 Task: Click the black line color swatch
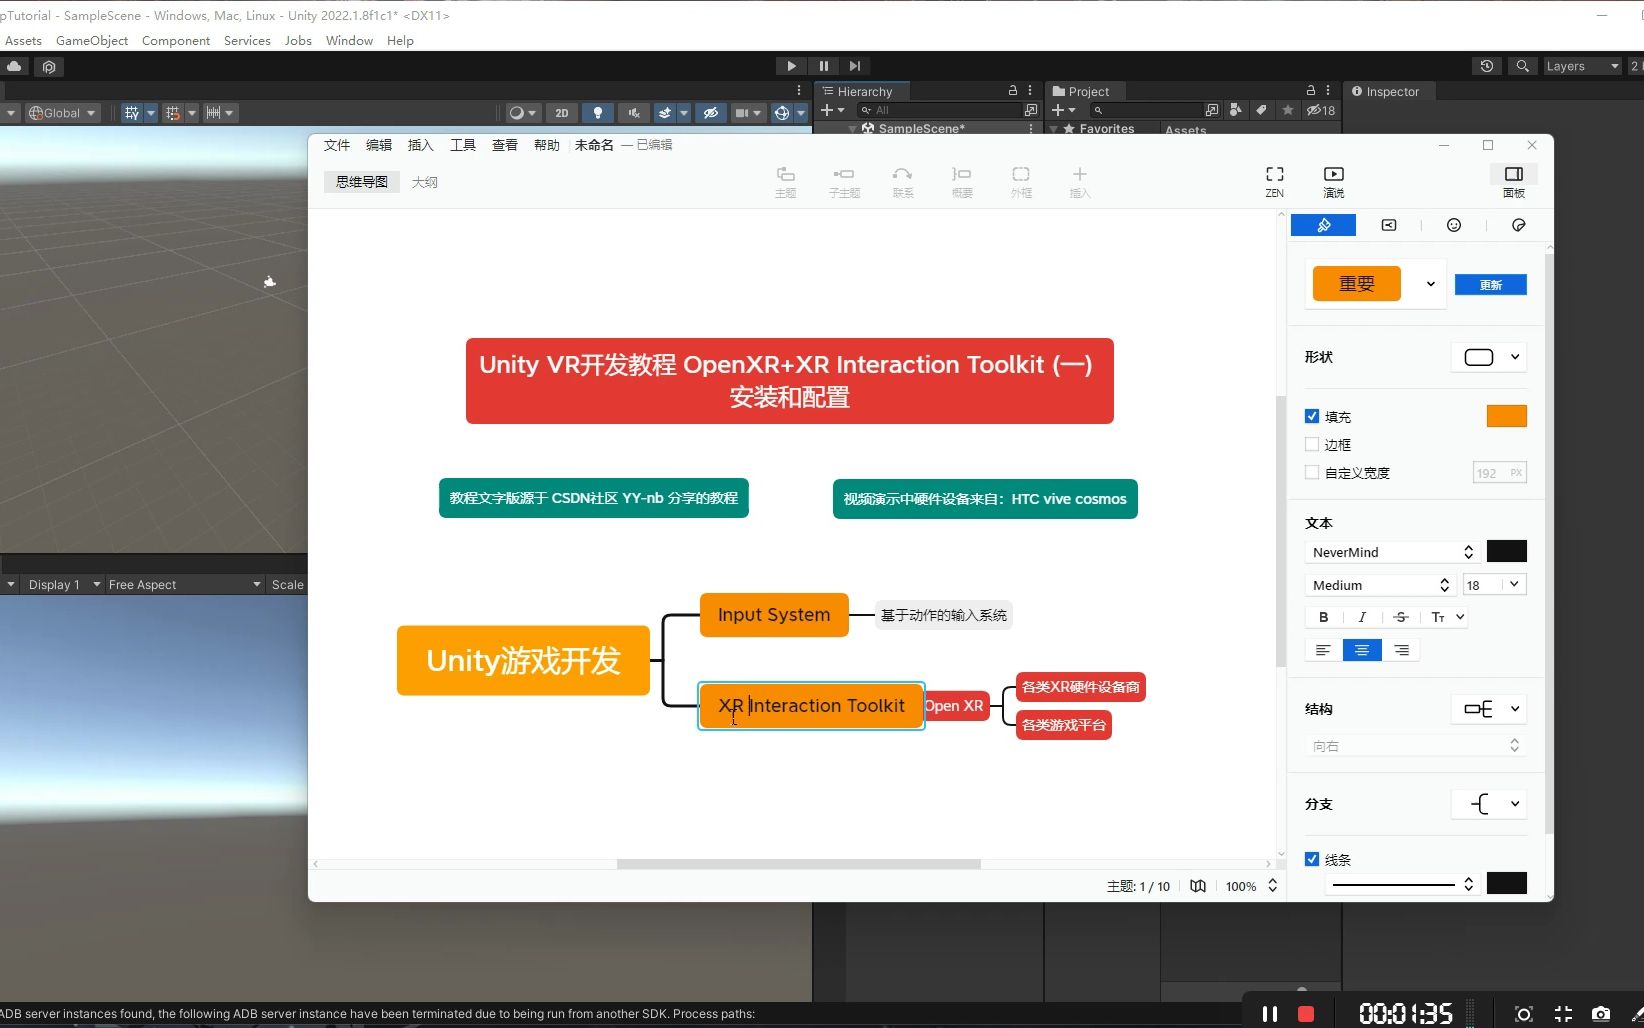point(1507,883)
